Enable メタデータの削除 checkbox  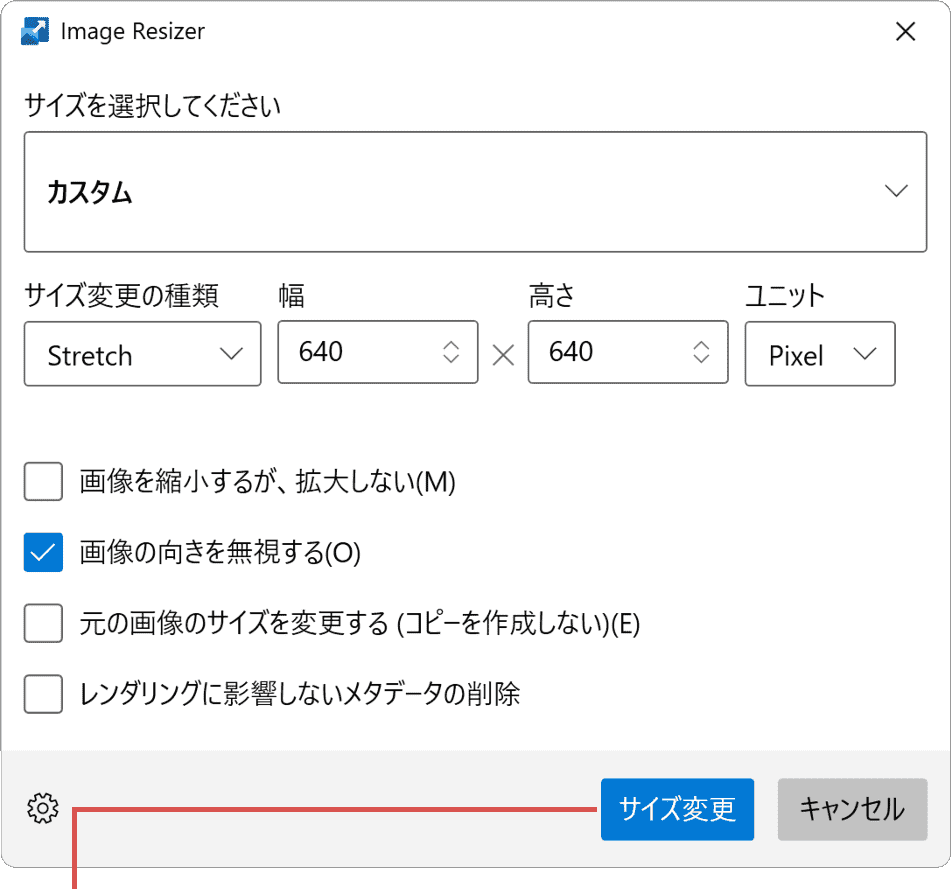(43, 693)
